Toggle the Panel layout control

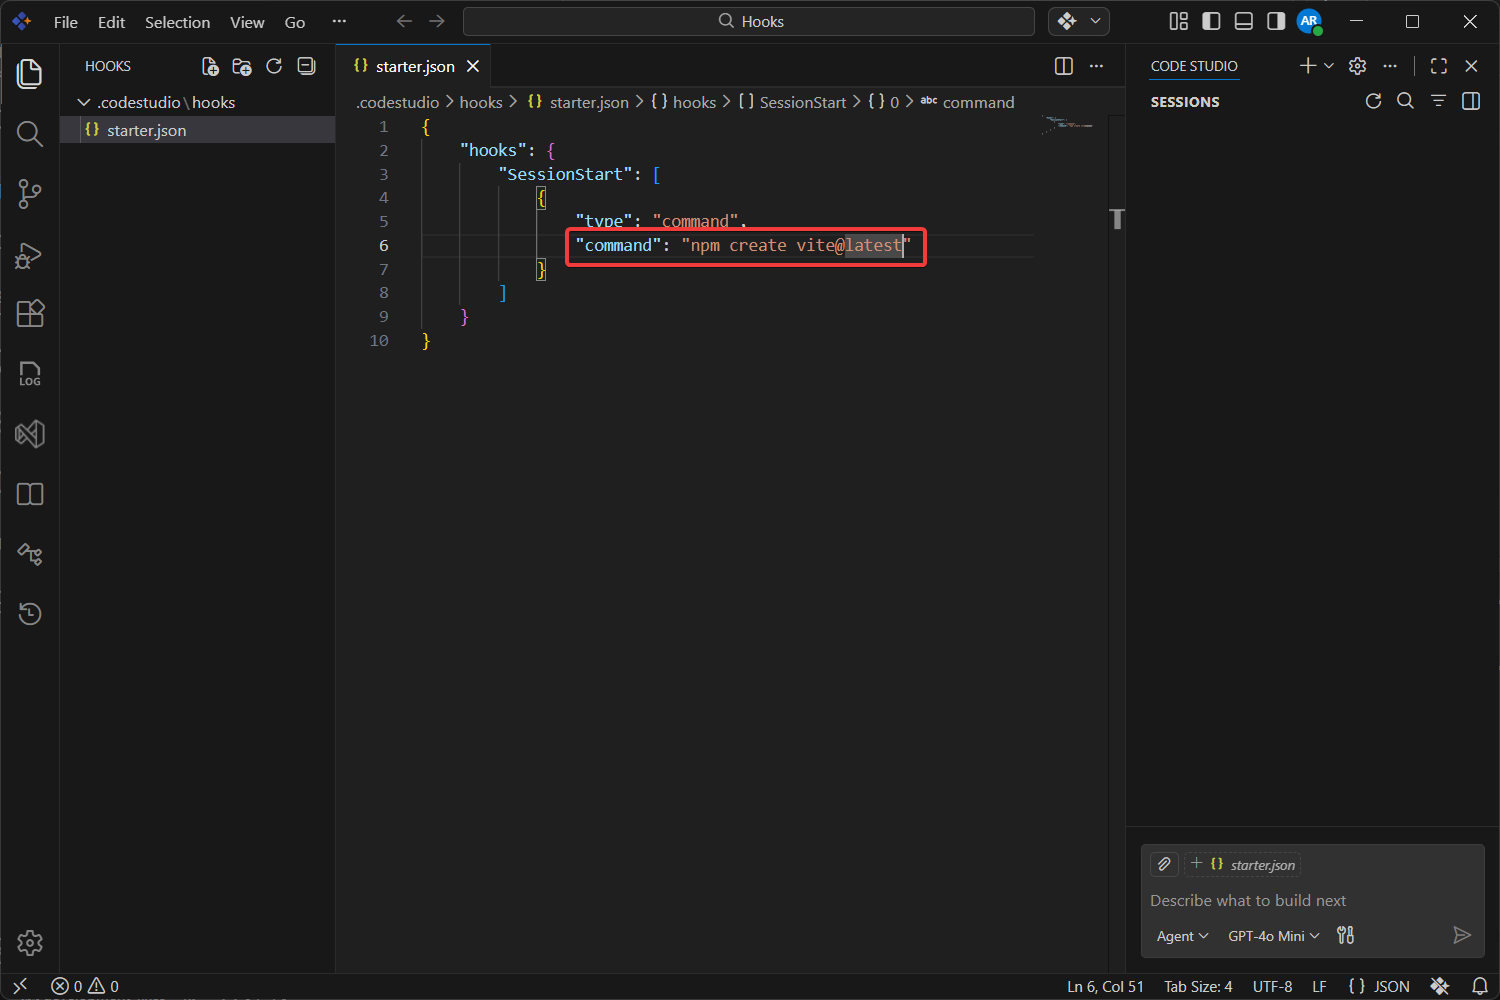(1243, 21)
